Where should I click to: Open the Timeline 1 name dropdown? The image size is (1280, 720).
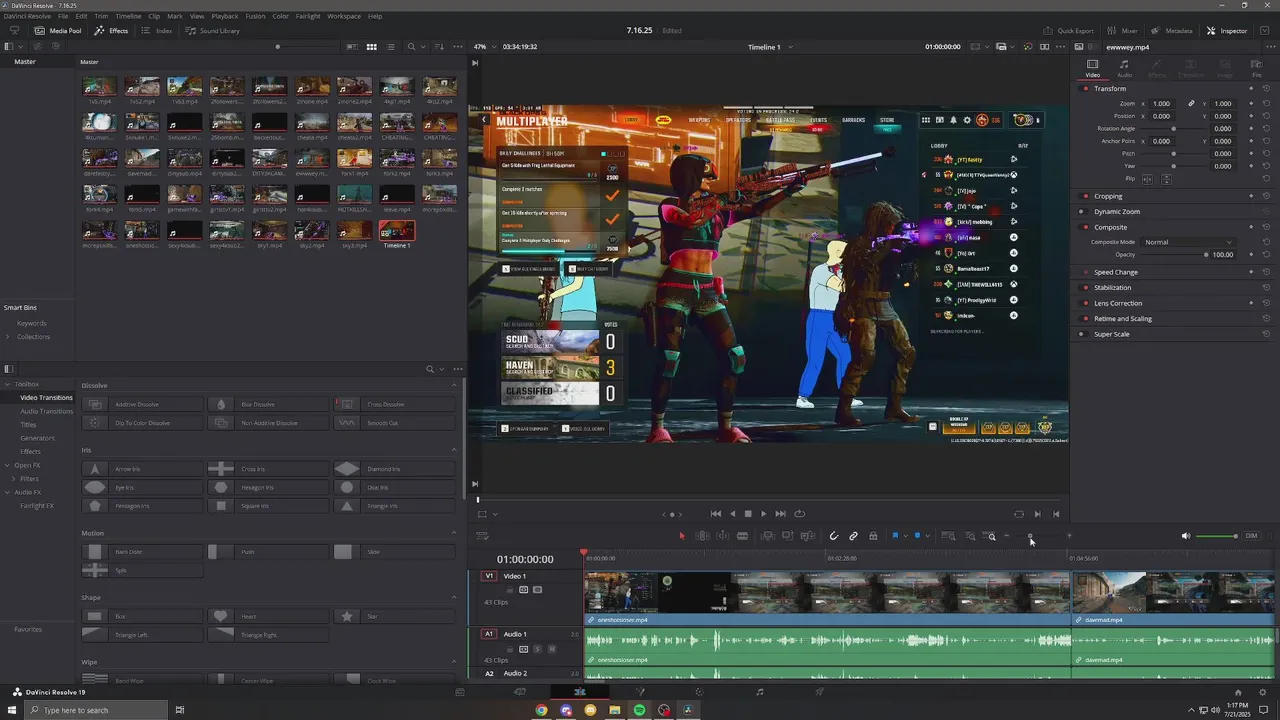pyautogui.click(x=771, y=47)
